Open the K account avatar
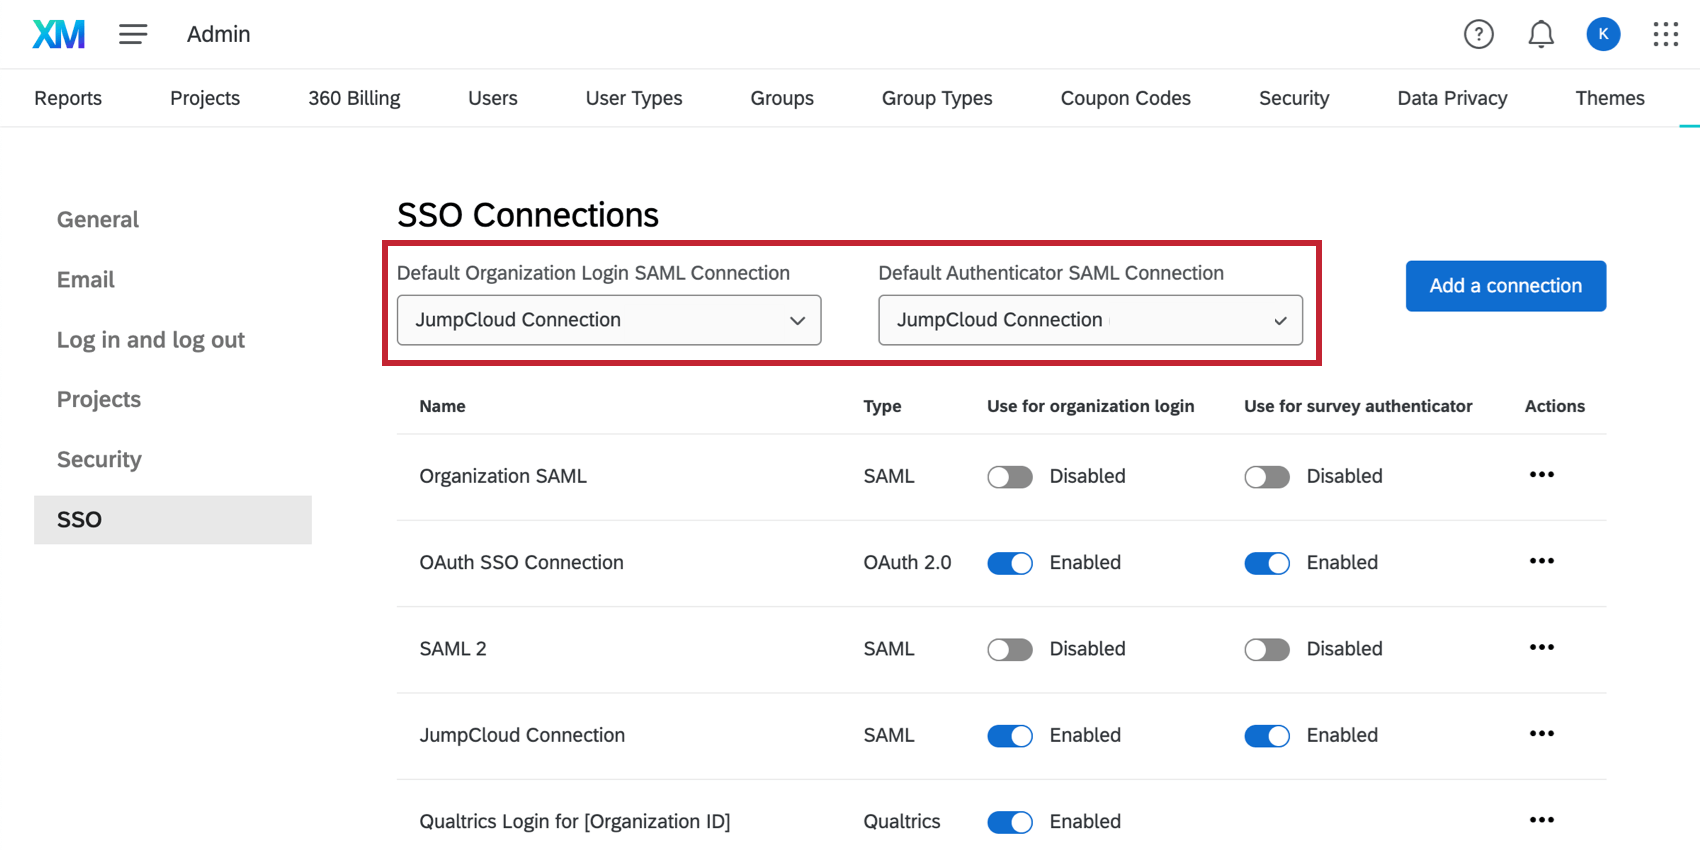Viewport: 1700px width, 850px height. [1603, 34]
